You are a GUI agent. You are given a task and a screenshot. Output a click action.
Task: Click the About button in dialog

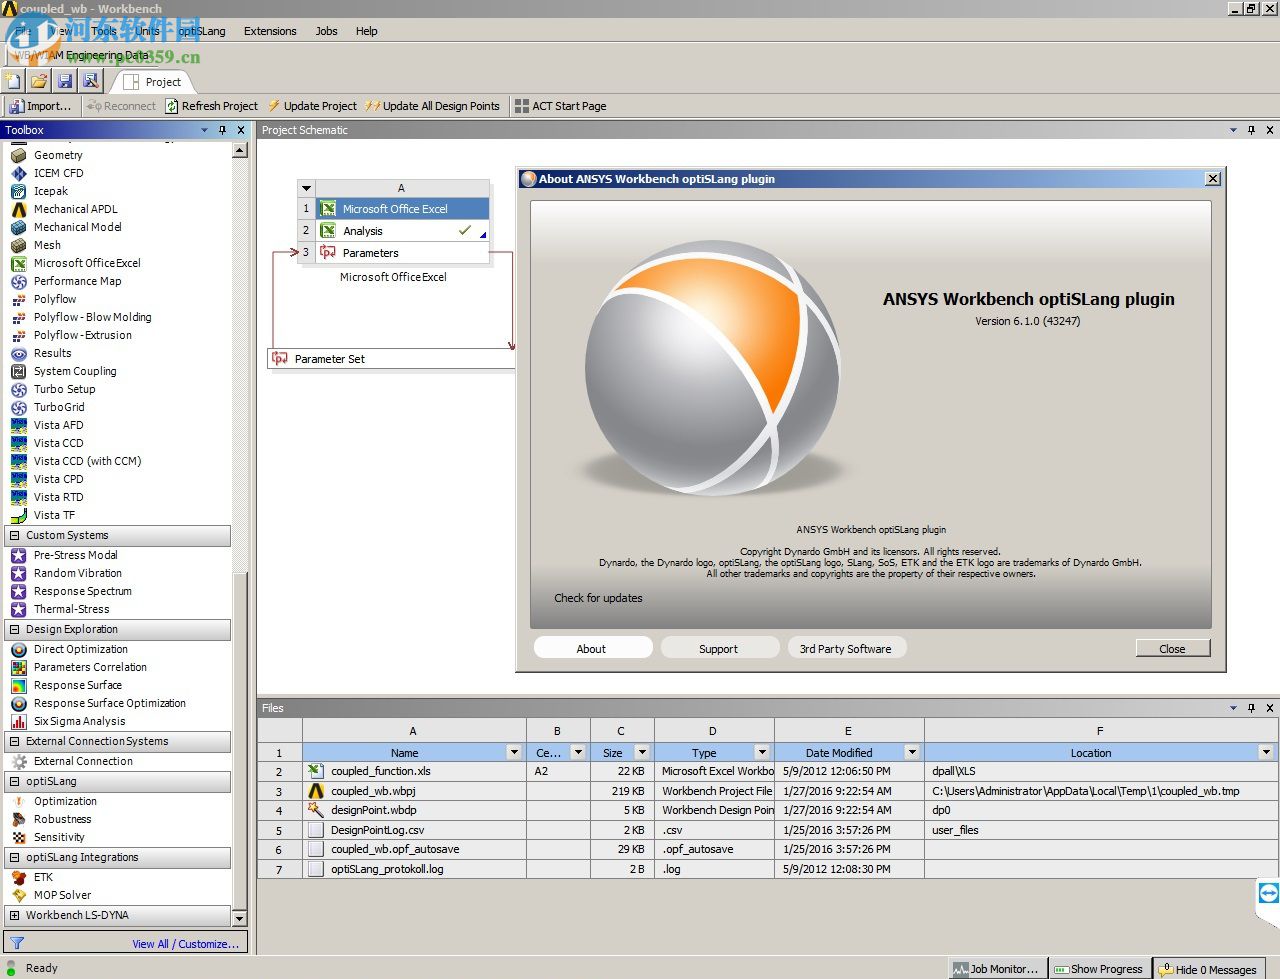tap(592, 648)
